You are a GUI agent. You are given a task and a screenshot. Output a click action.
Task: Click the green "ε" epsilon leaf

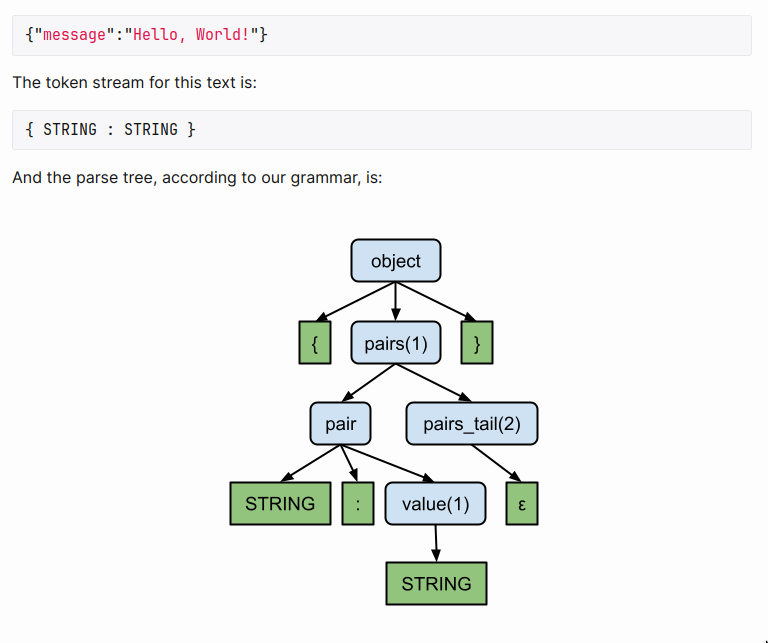click(x=521, y=504)
